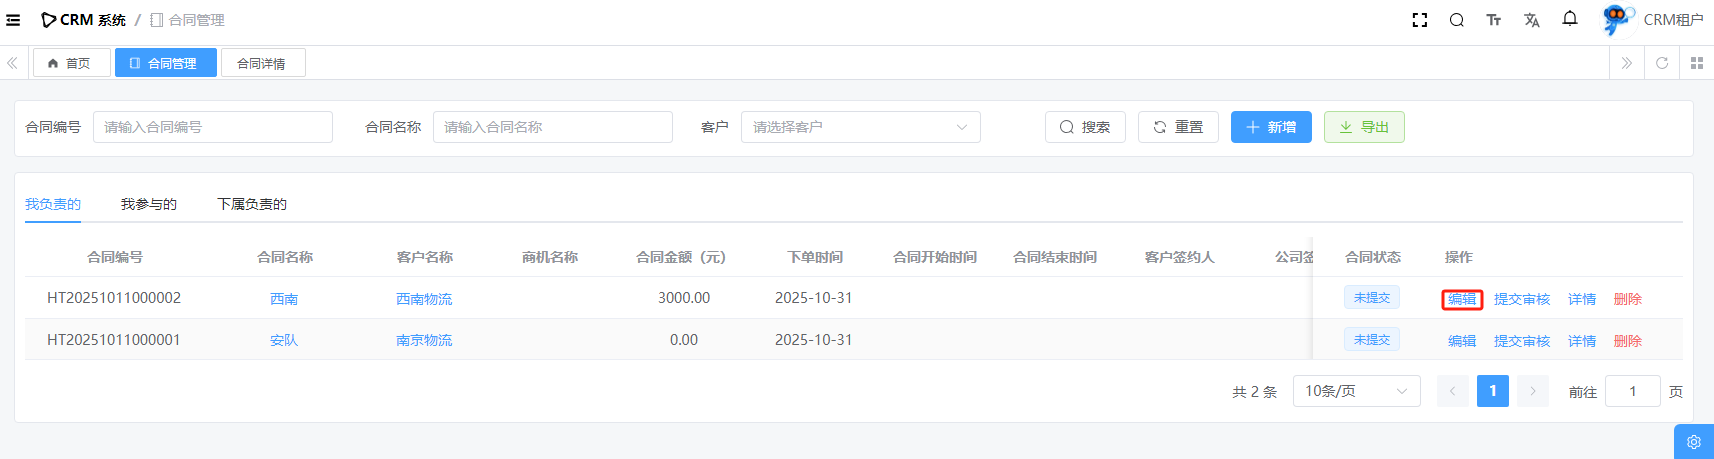Refresh the page using tab bar icon
Image resolution: width=1714 pixels, height=459 pixels.
1662,63
